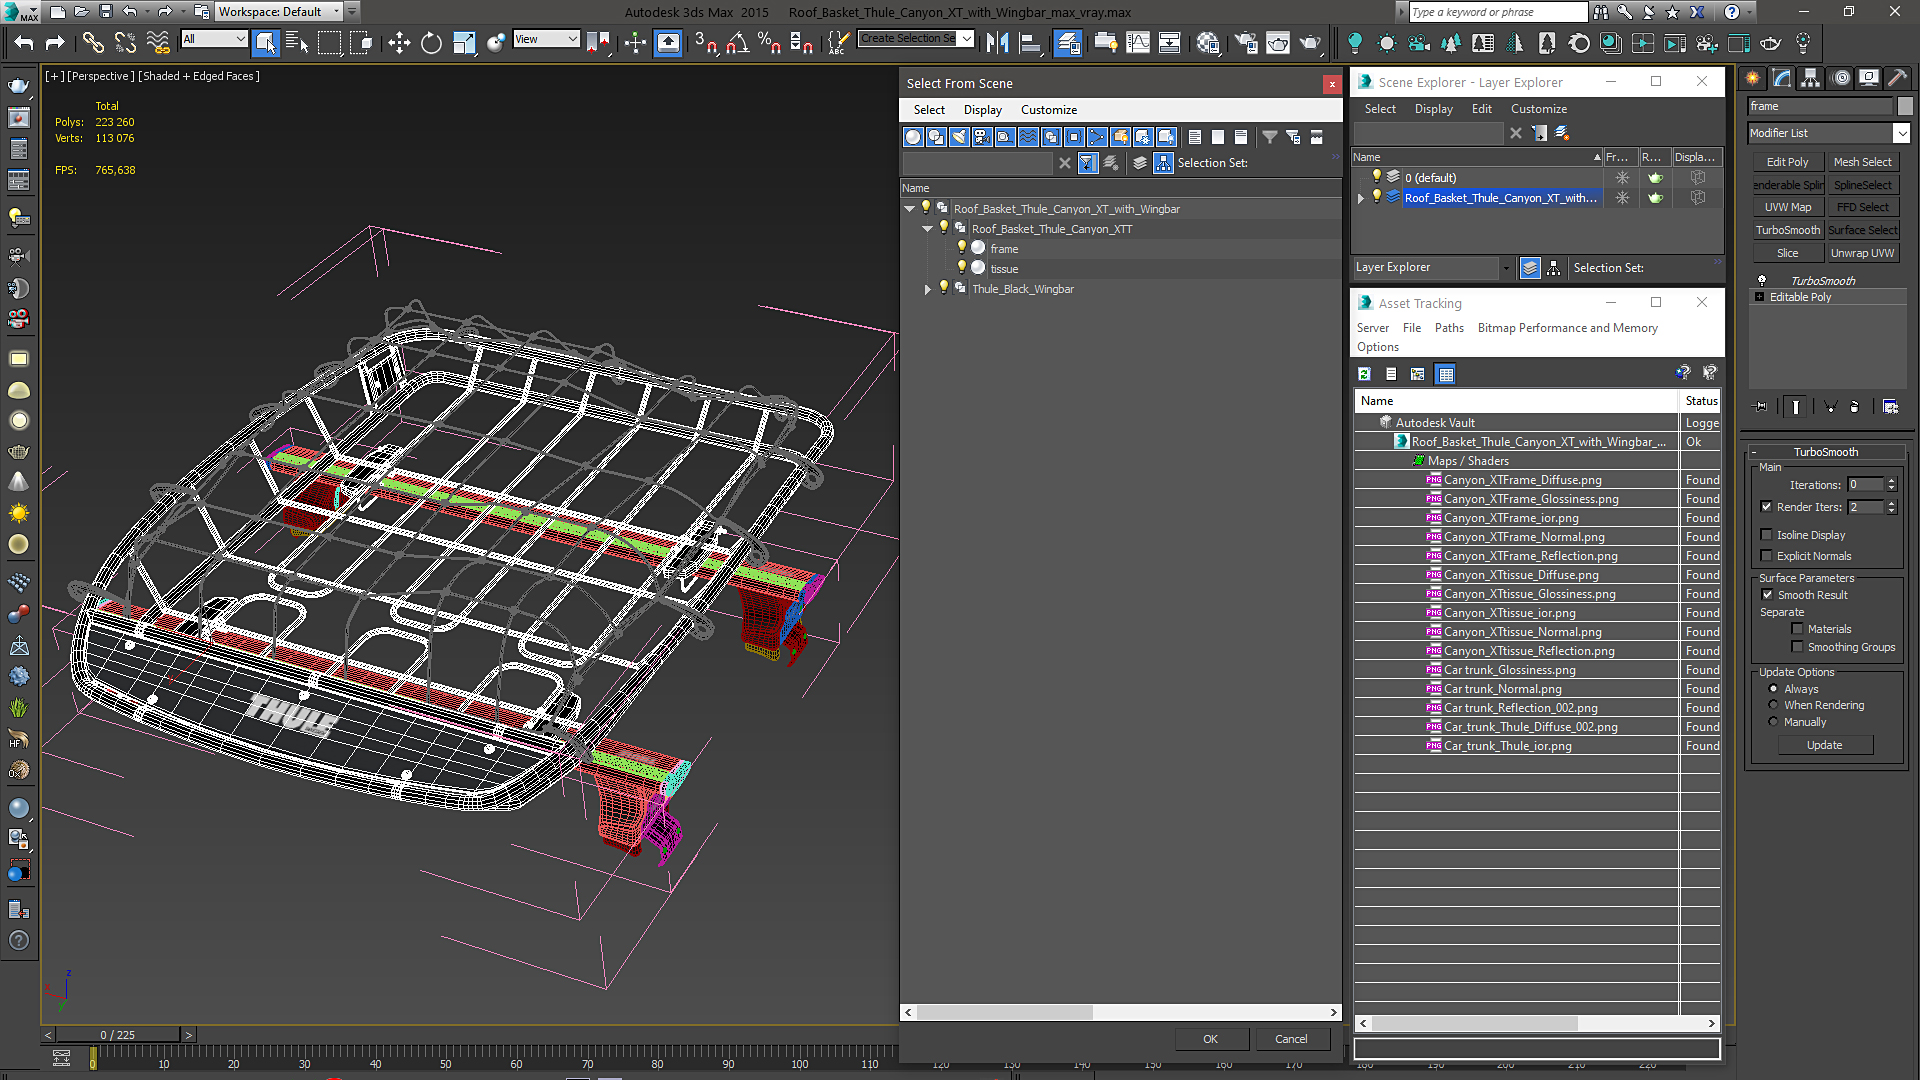
Task: Open Paths menu in Asset Tracking
Action: [x=1448, y=328]
